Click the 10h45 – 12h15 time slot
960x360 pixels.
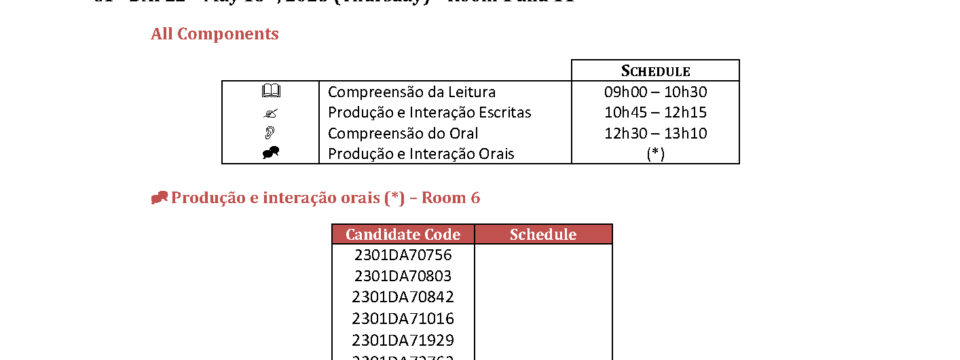[655, 113]
